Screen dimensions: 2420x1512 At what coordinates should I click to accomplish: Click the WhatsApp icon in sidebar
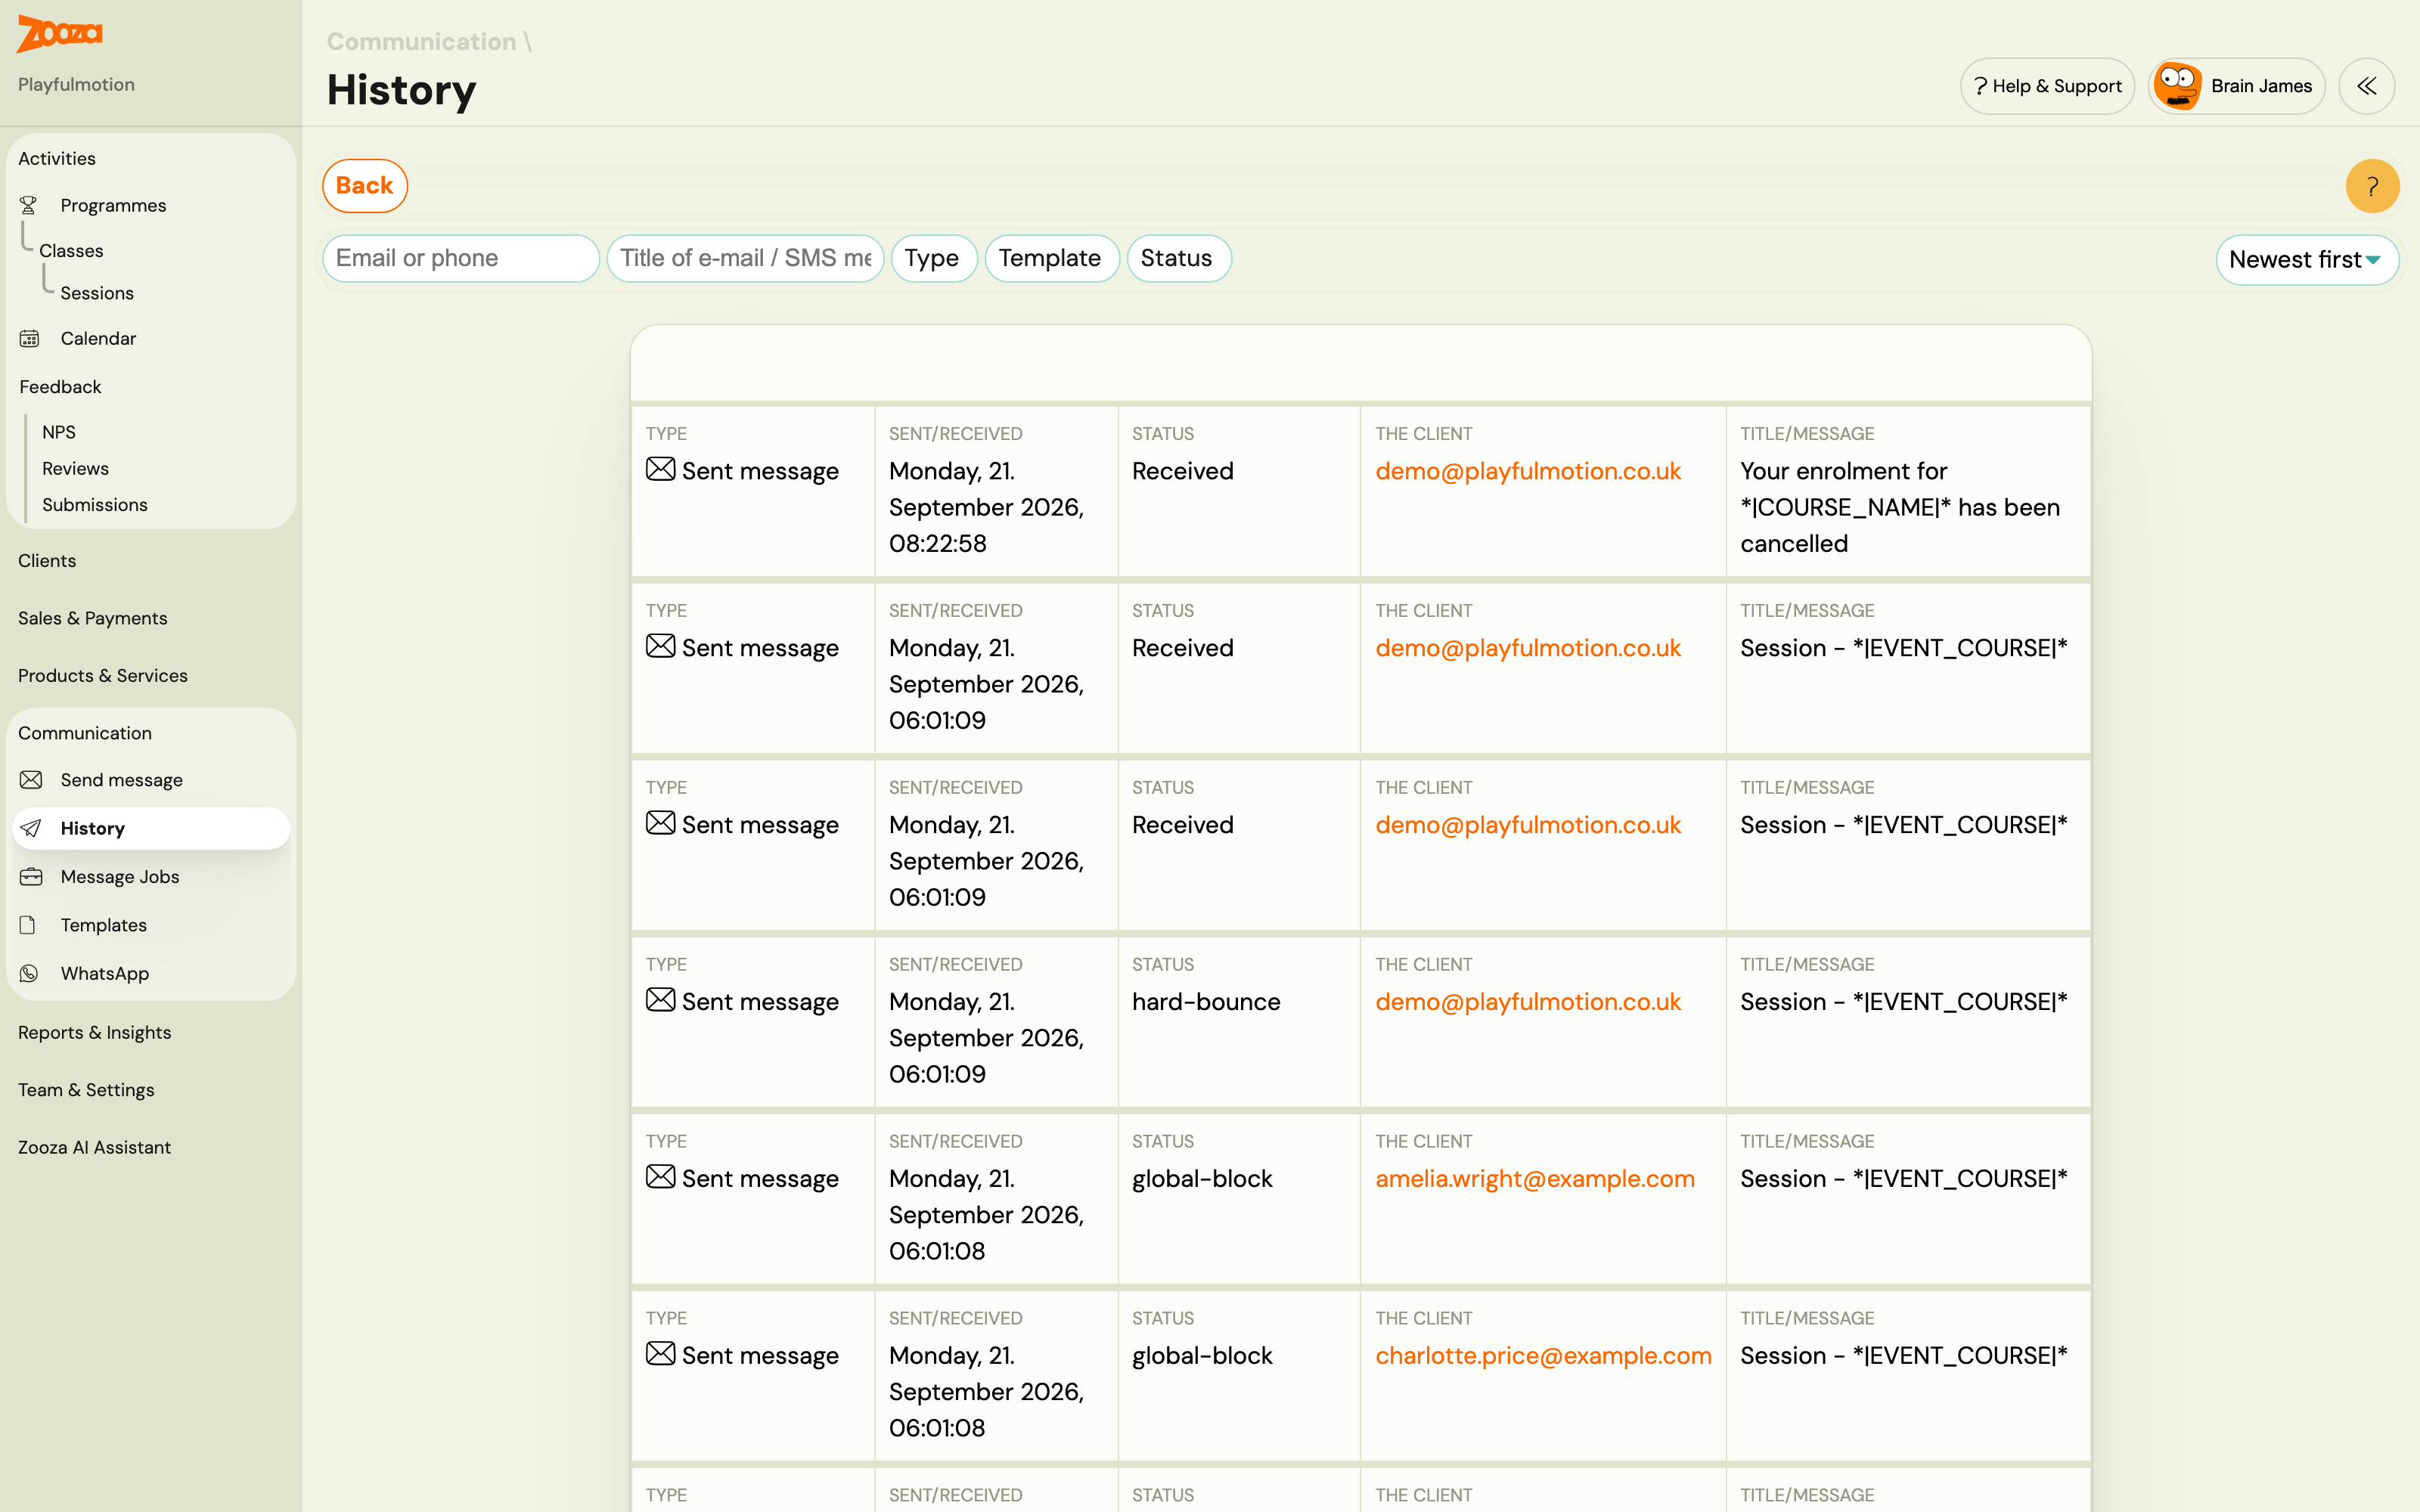(30, 973)
